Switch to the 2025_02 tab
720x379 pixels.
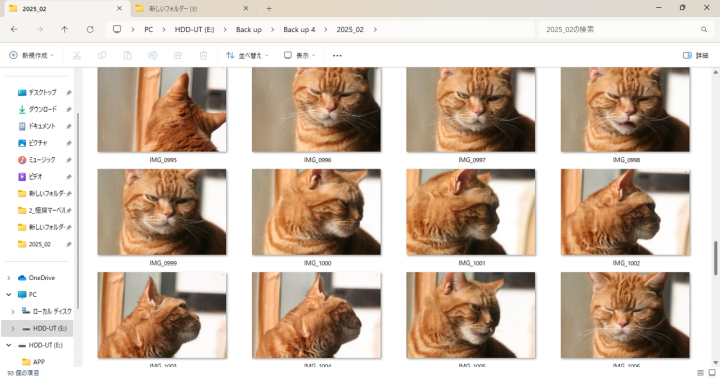click(x=66, y=9)
